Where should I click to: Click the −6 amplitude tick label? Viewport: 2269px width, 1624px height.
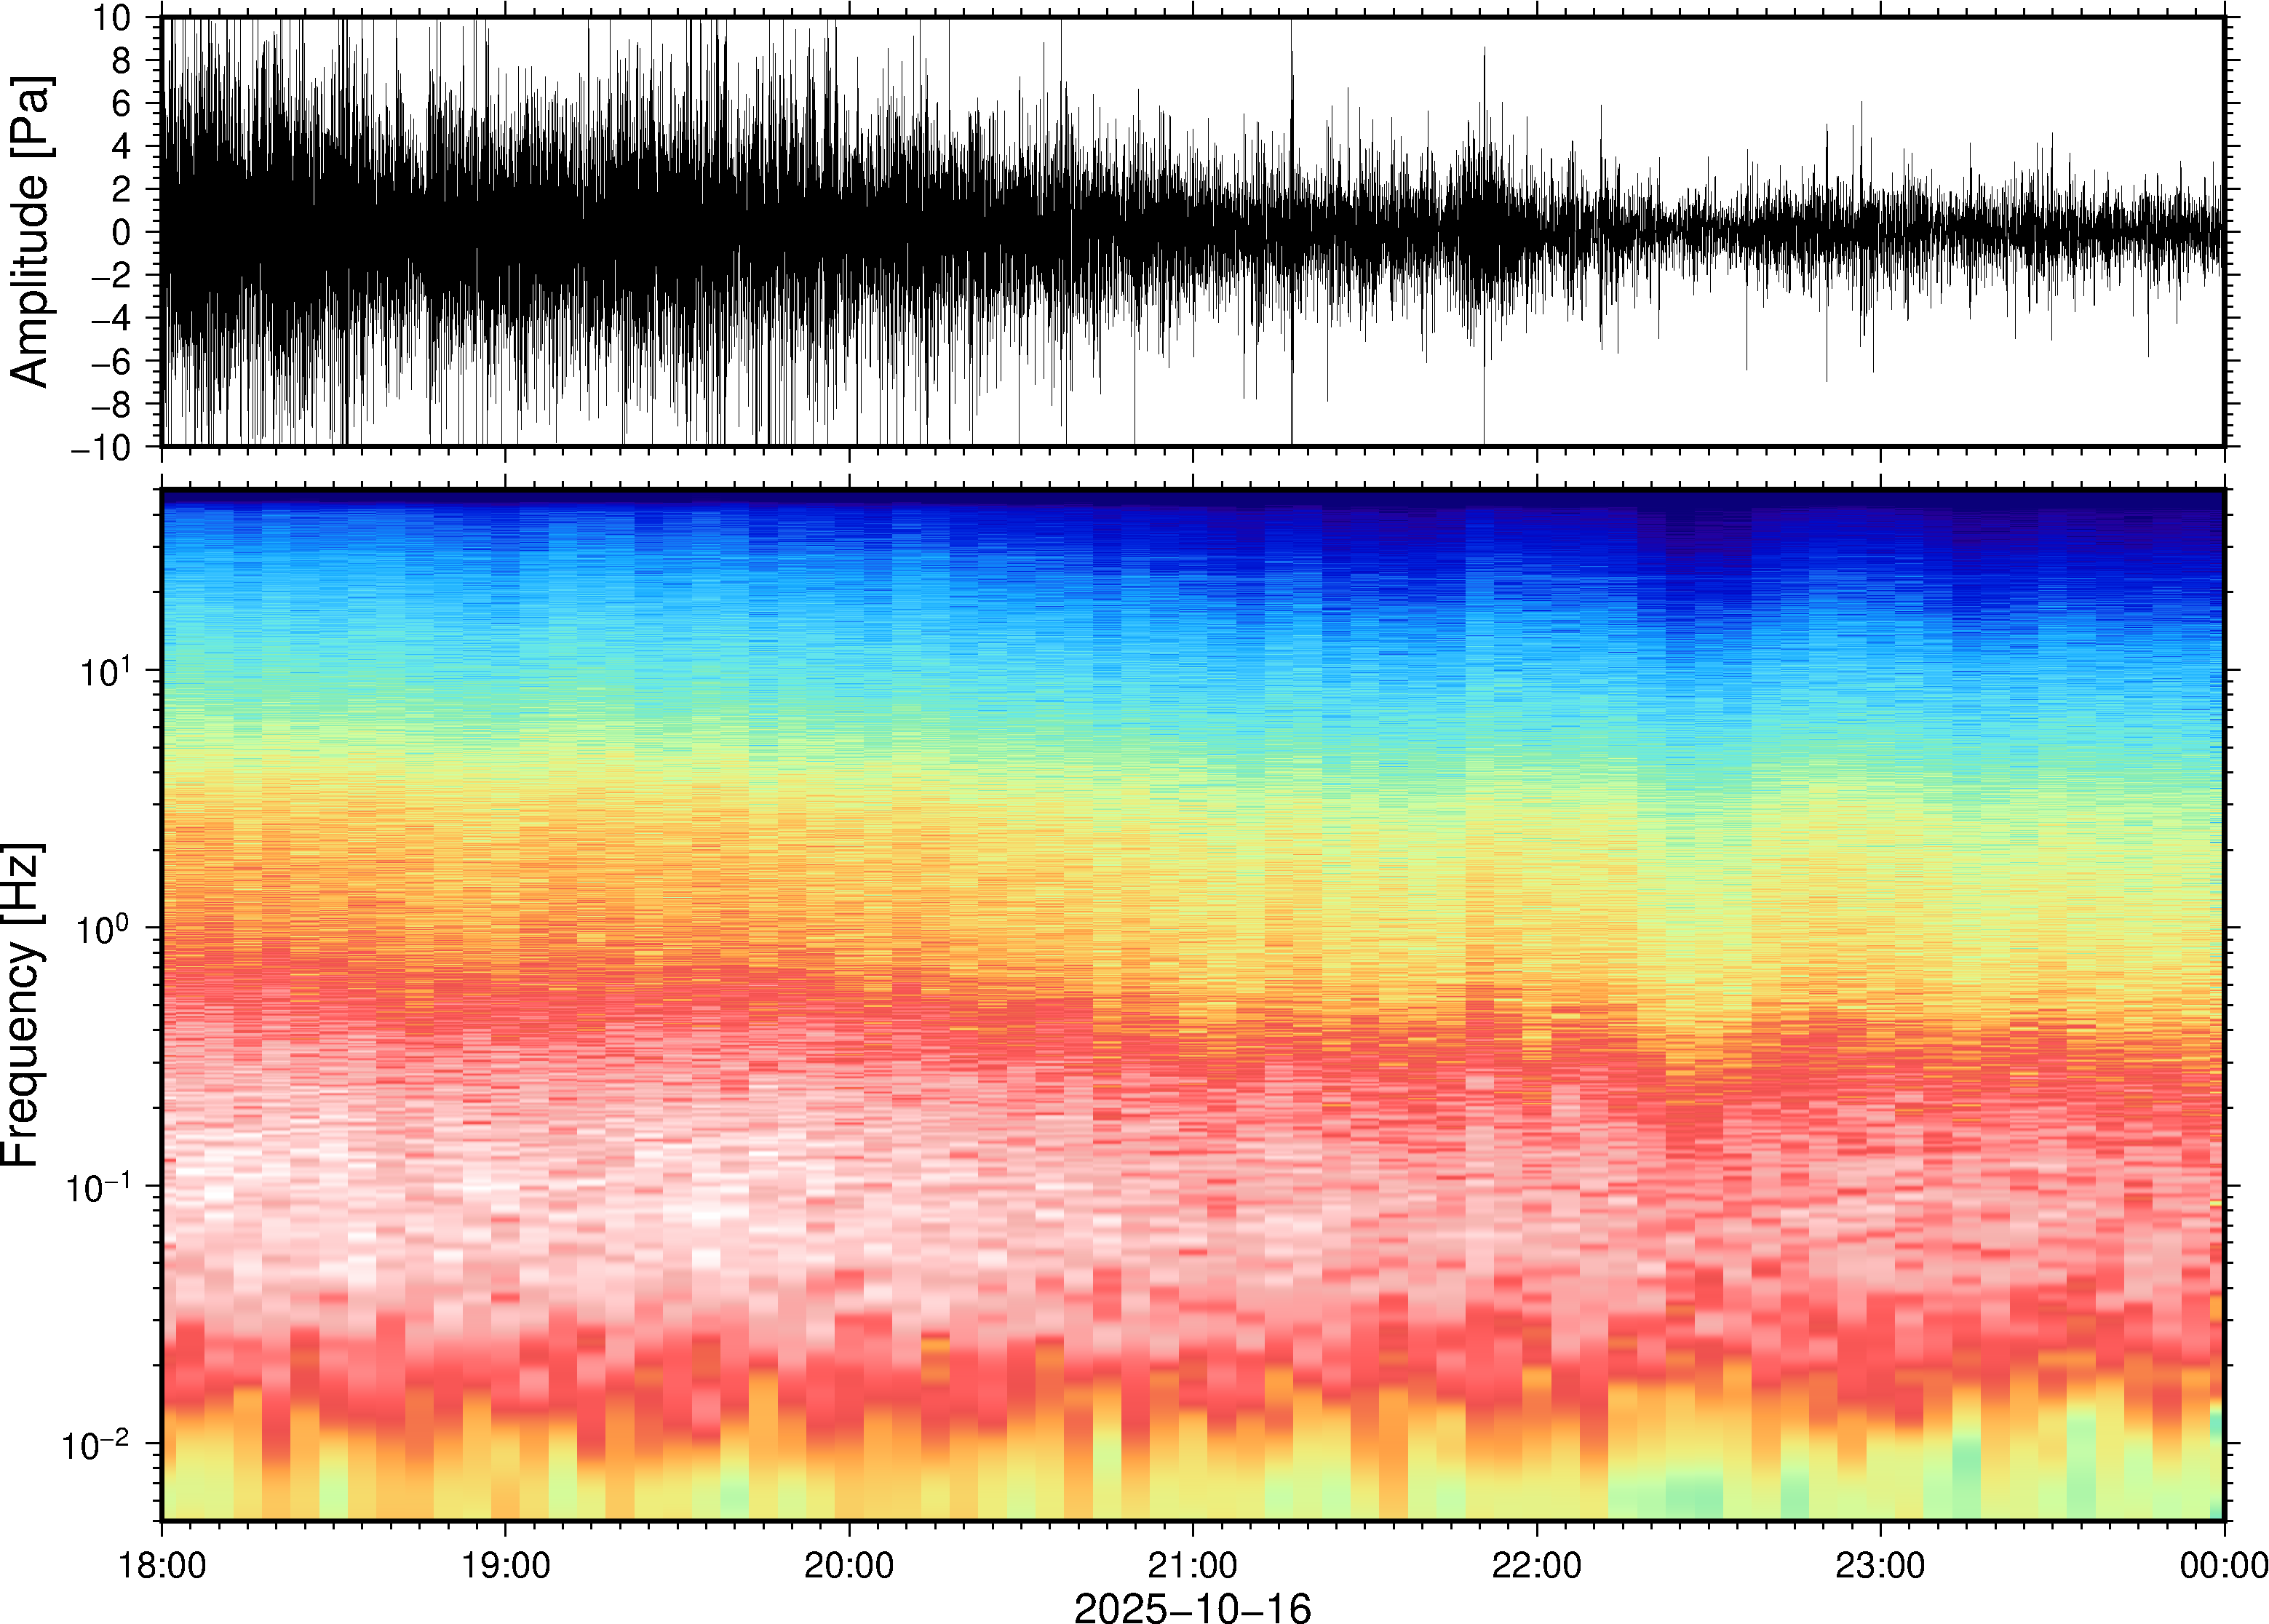[110, 361]
